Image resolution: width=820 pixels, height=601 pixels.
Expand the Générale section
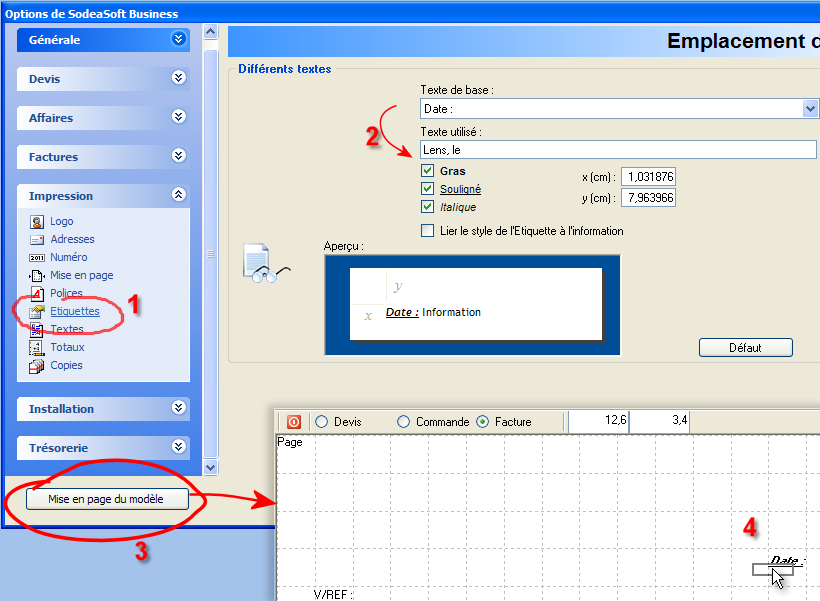click(178, 39)
